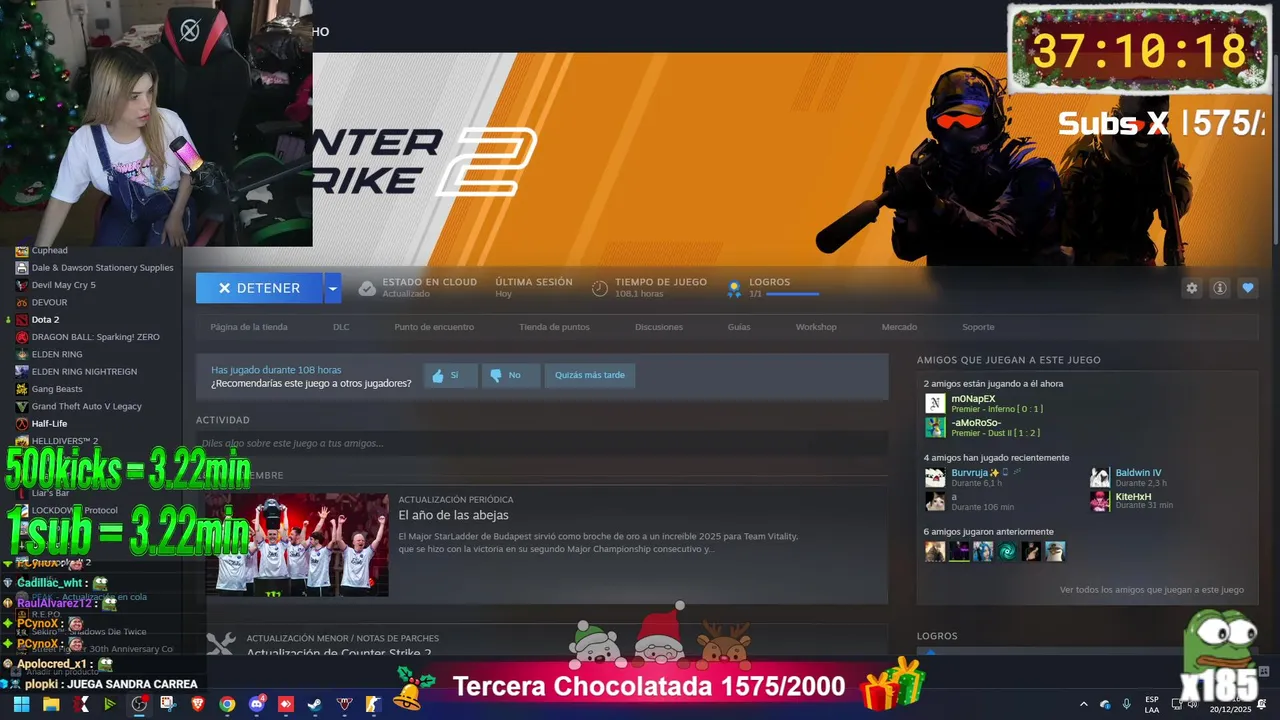Click the Half-Life lambda icon
Screen dimensions: 1280x720
[x=22, y=424]
